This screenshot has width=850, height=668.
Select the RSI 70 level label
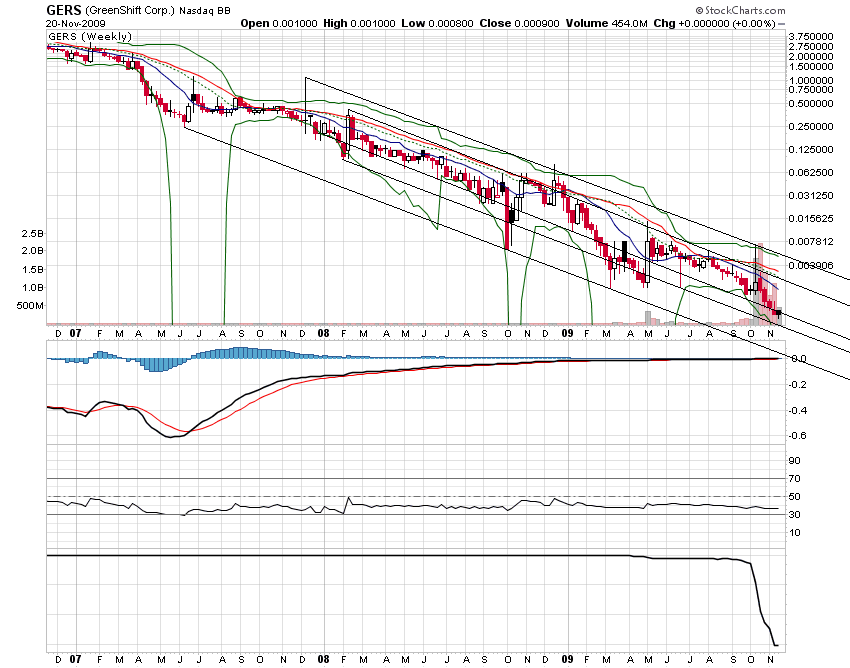794,478
